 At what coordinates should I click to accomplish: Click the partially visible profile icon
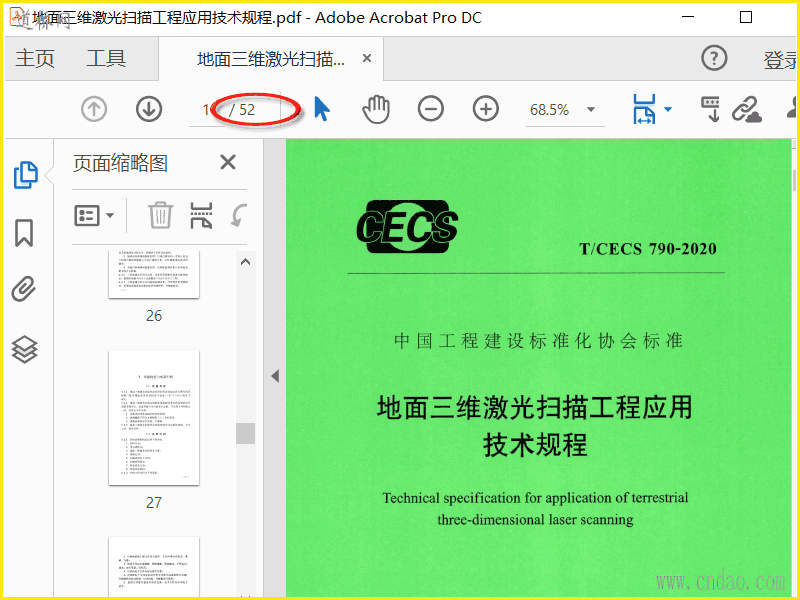791,108
